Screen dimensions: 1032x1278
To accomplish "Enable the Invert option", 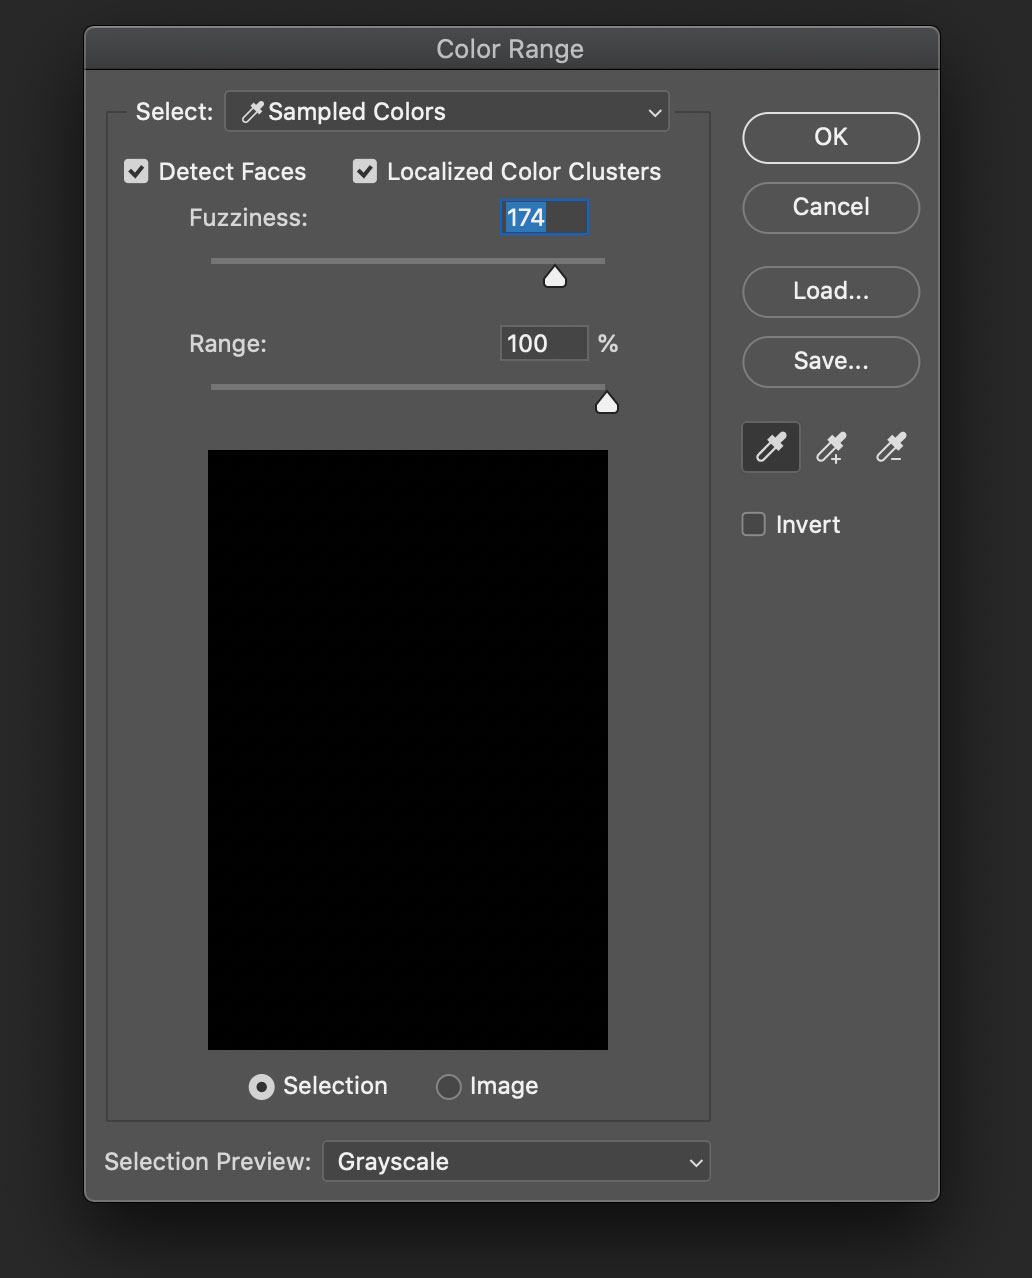I will pyautogui.click(x=753, y=523).
